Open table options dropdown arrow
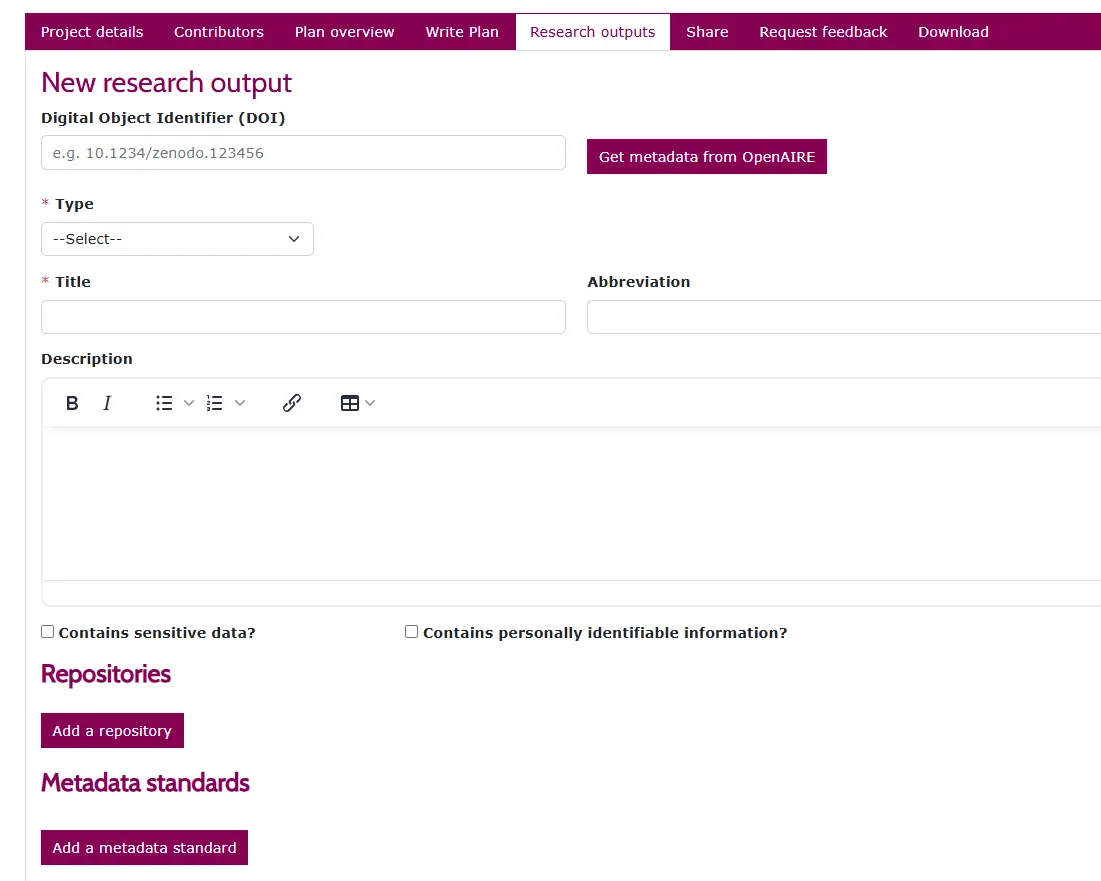 [371, 403]
